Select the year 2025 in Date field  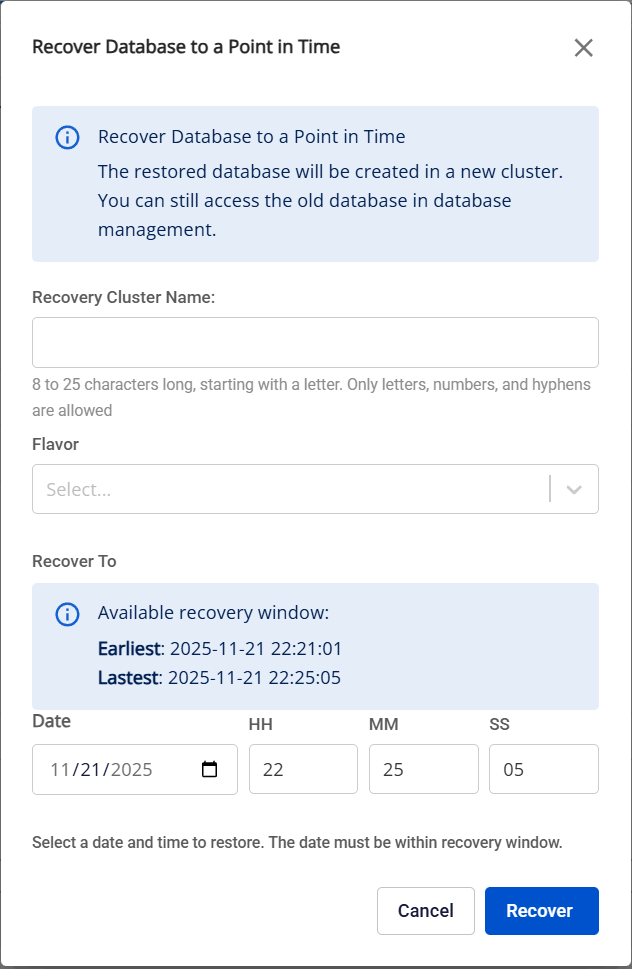click(131, 770)
